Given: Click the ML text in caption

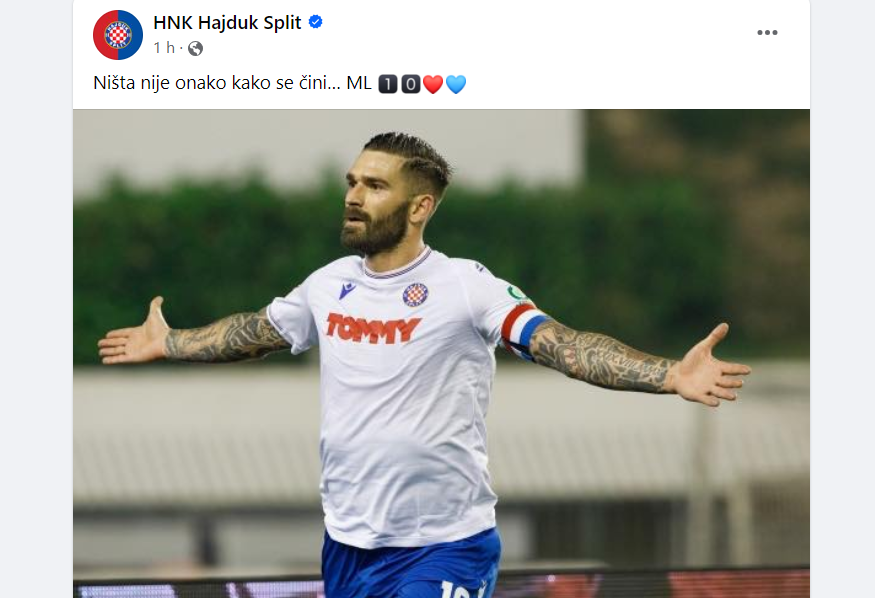Looking at the screenshot, I should [x=359, y=83].
